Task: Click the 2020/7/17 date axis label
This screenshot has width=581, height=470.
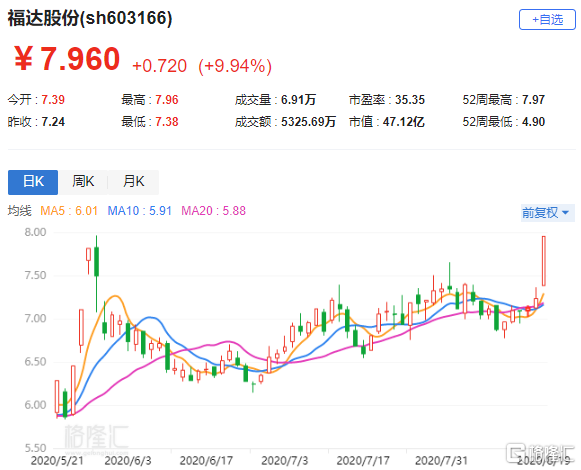Action: point(363,461)
